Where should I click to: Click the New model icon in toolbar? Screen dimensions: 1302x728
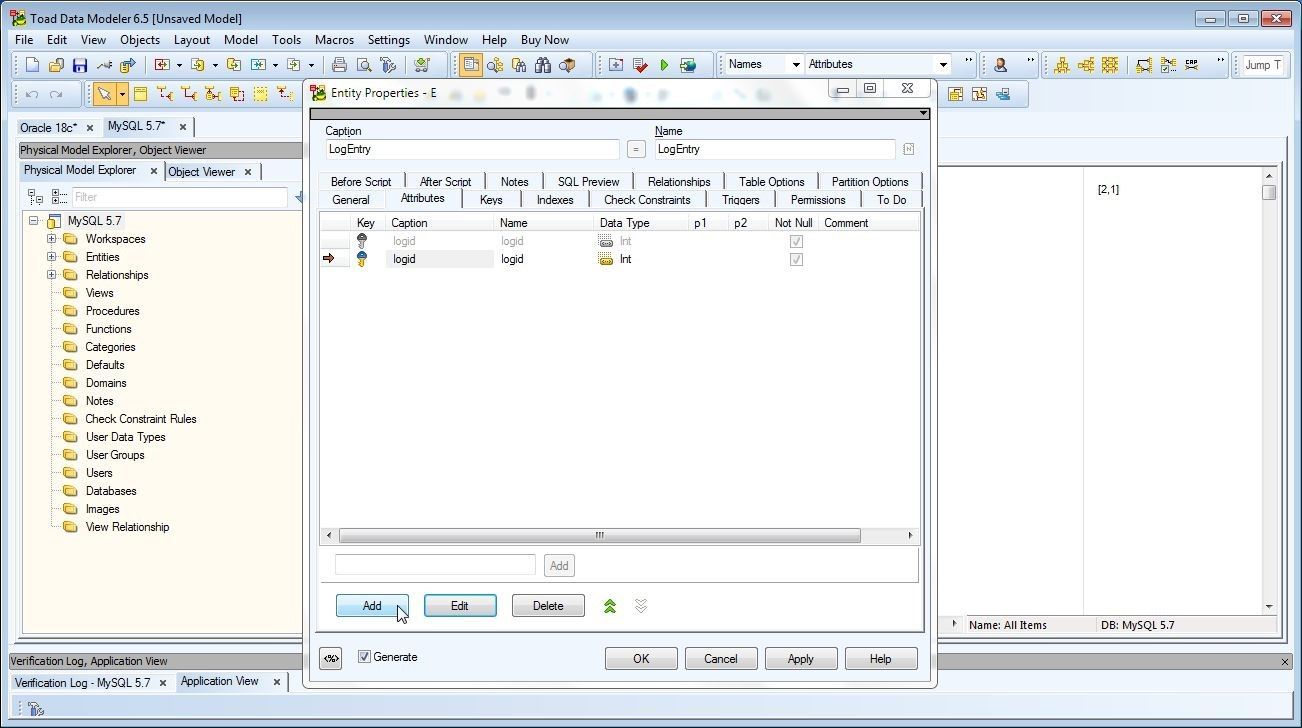tap(32, 65)
